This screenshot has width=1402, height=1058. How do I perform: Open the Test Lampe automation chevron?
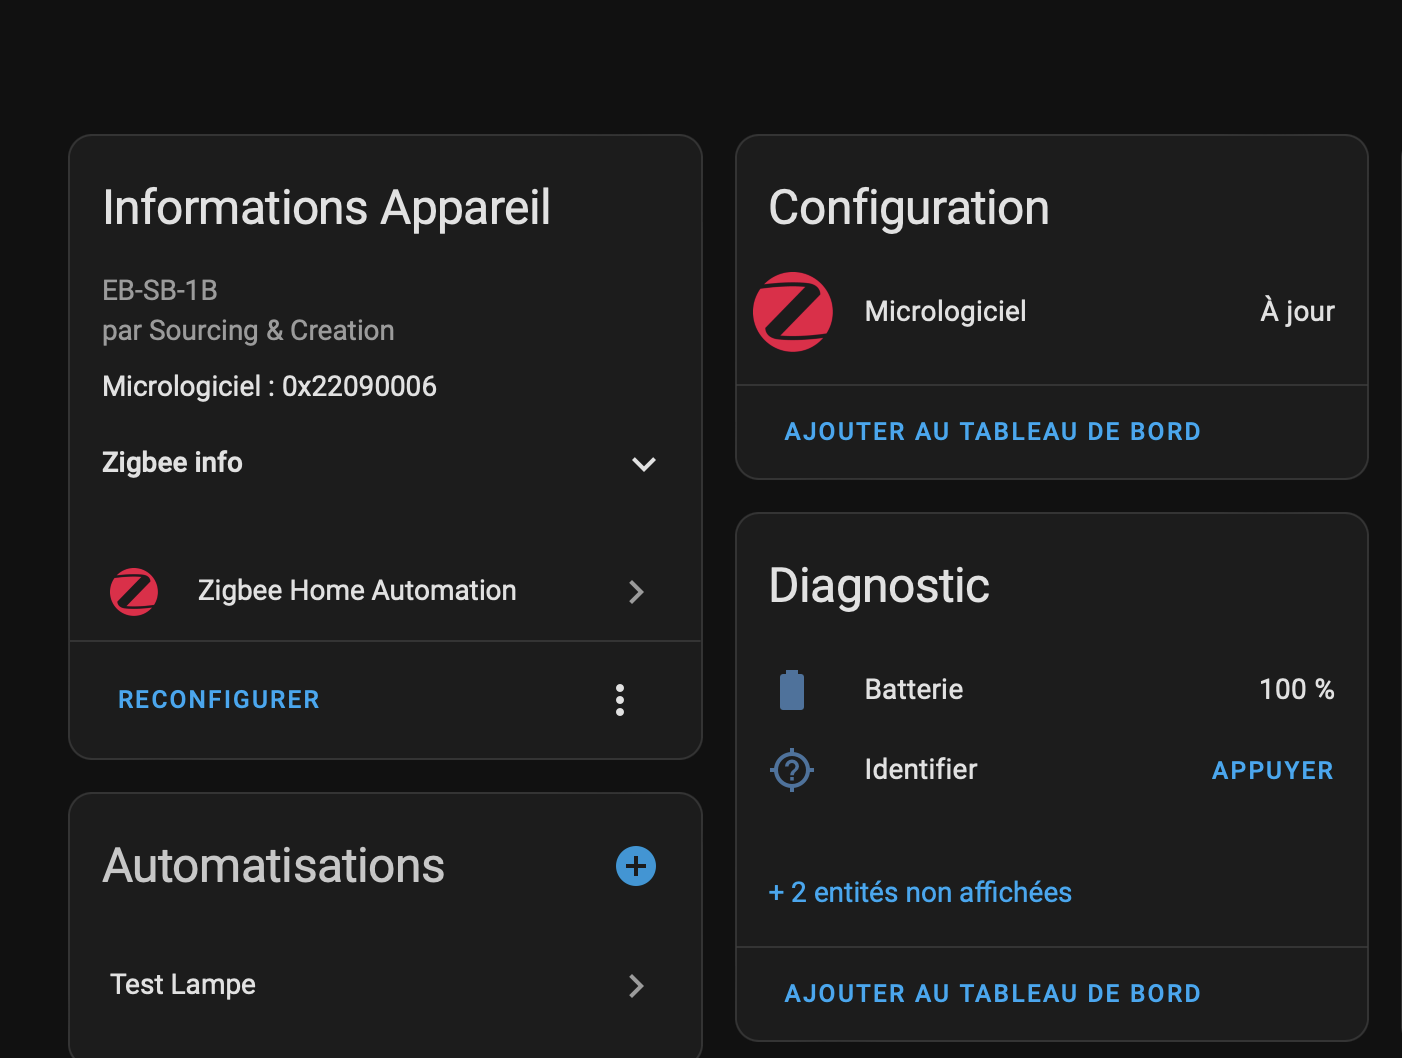pos(636,986)
